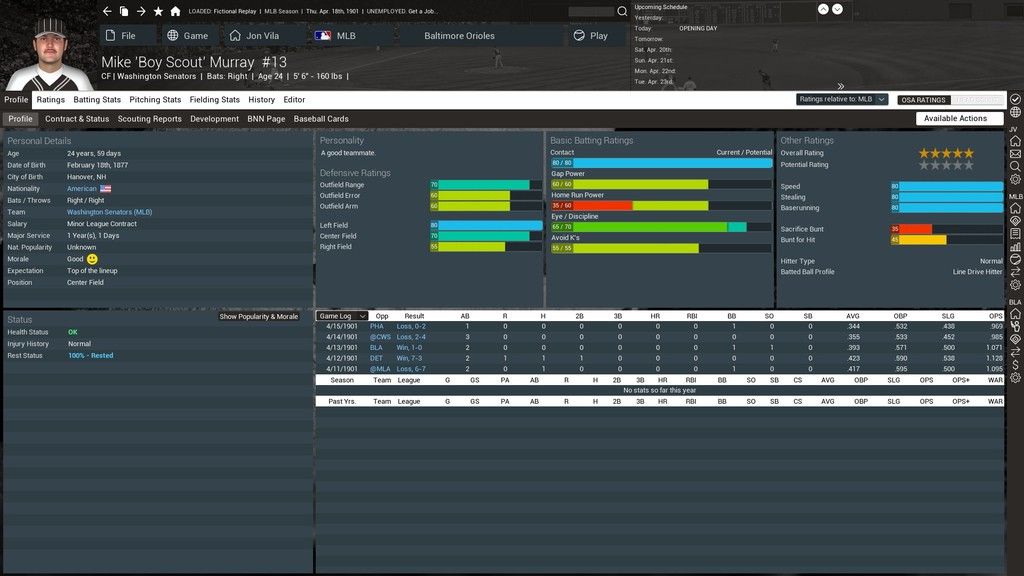This screenshot has height=576, width=1024.
Task: Switch to the Batting Stats tab
Action: pyautogui.click(x=97, y=100)
